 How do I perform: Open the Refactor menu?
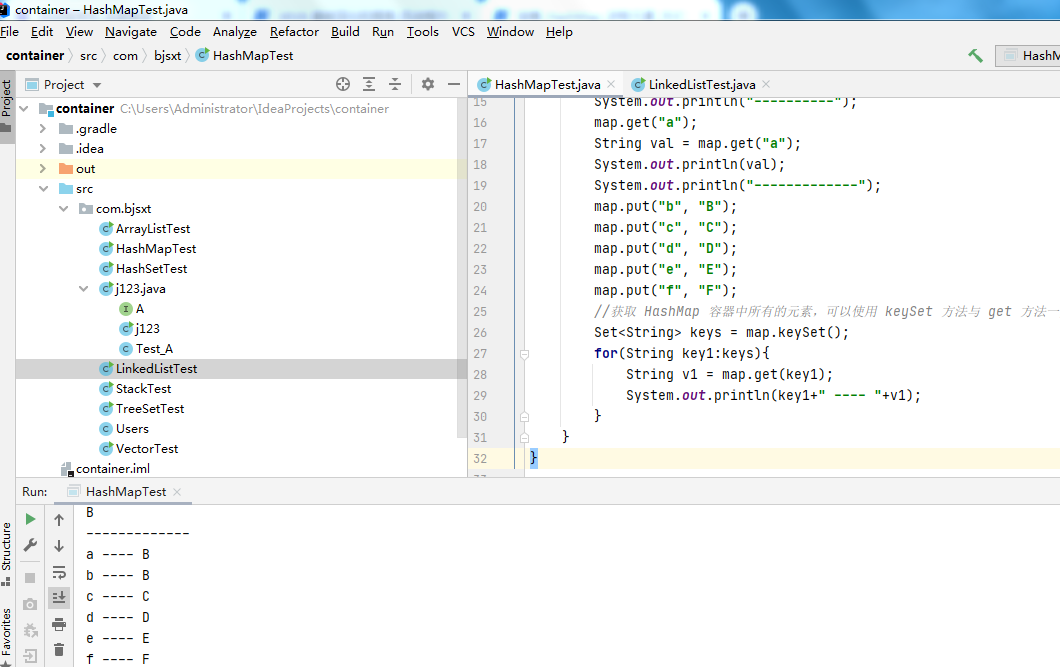click(294, 32)
